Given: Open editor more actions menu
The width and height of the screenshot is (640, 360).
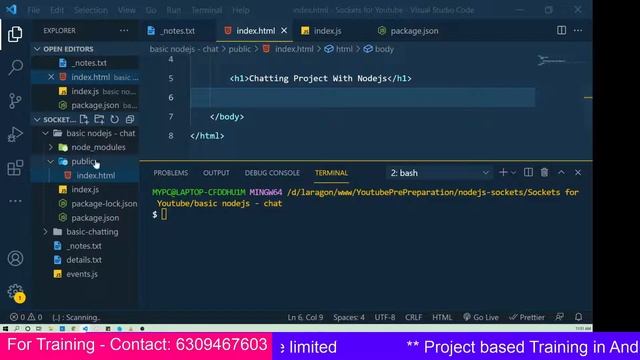Looking at the screenshot, I should click(578, 30).
